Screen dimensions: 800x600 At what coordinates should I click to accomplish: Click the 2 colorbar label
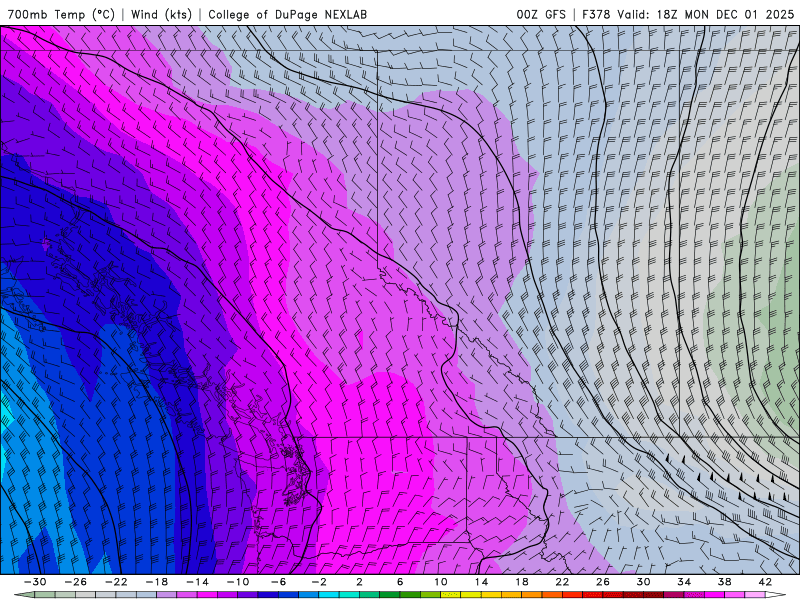(359, 582)
